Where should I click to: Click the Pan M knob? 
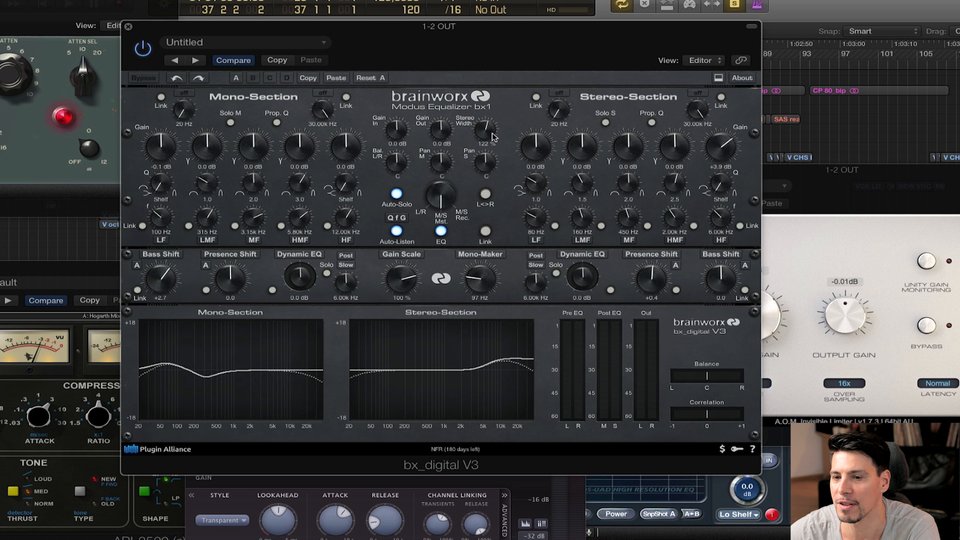[440, 162]
